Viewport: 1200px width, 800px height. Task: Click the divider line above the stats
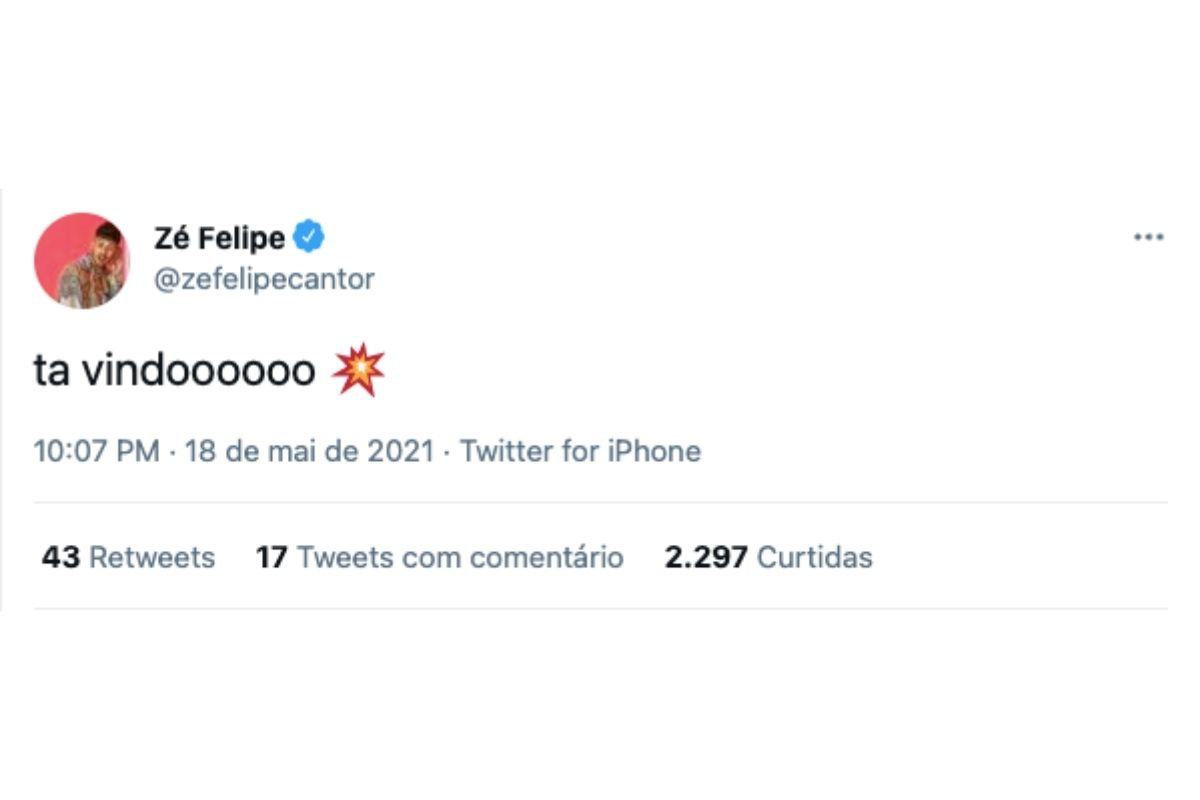600,503
